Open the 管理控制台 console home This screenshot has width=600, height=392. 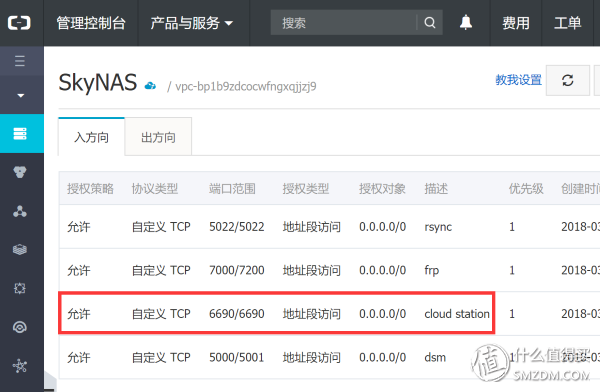click(x=91, y=23)
